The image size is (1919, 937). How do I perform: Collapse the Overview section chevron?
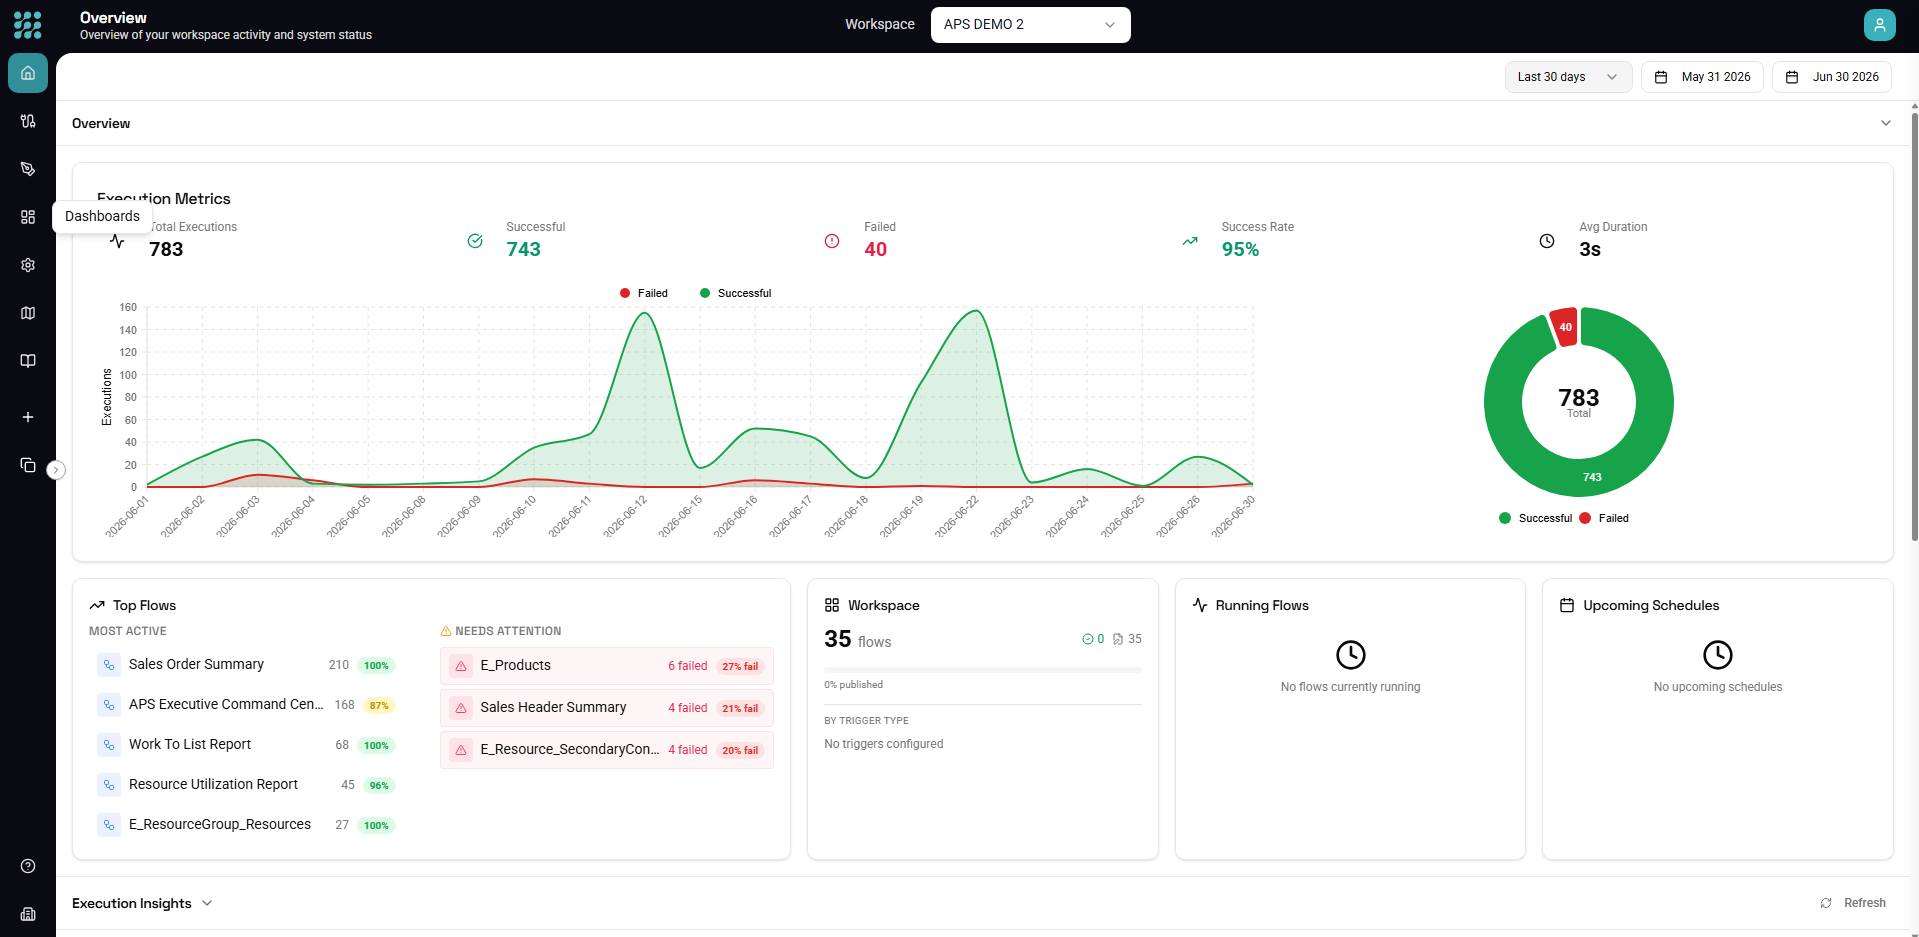[x=1886, y=123]
